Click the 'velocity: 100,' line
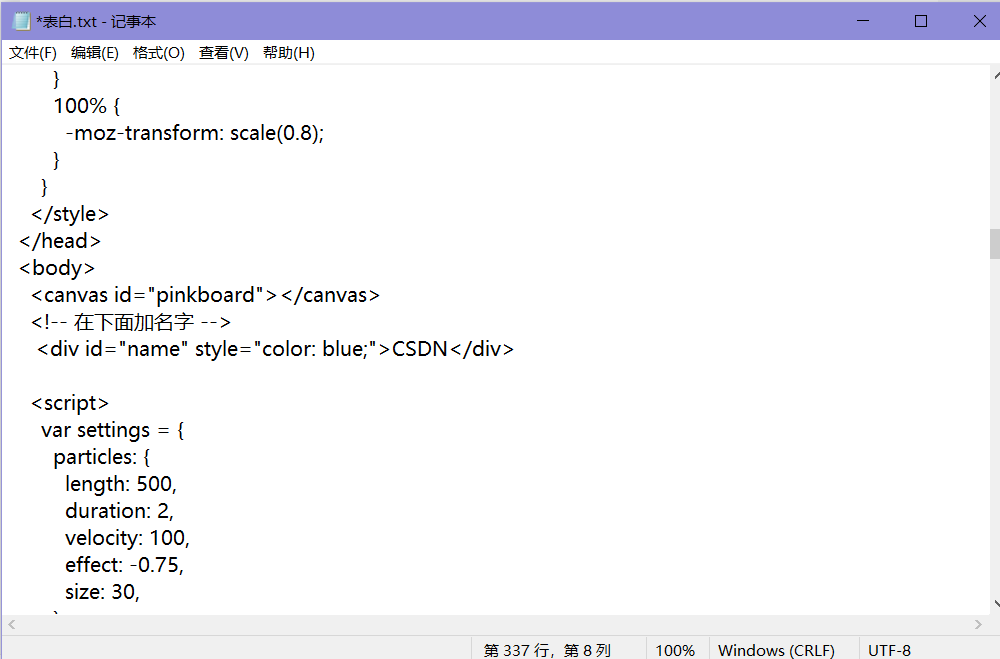Viewport: 1000px width, 659px height. click(x=127, y=538)
